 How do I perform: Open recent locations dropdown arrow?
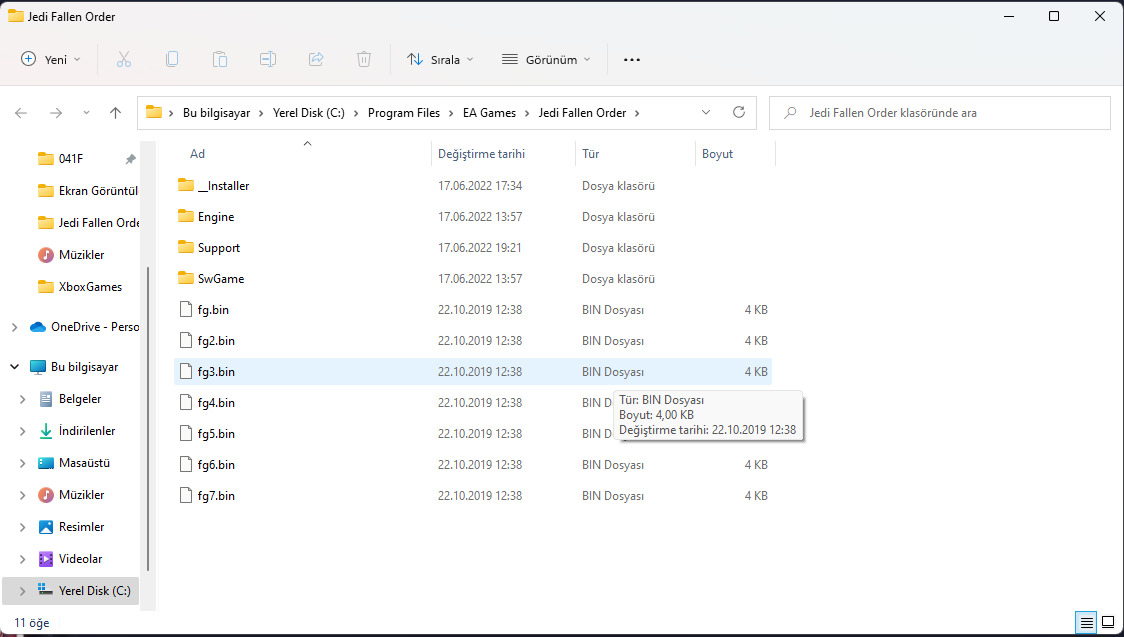coord(87,112)
